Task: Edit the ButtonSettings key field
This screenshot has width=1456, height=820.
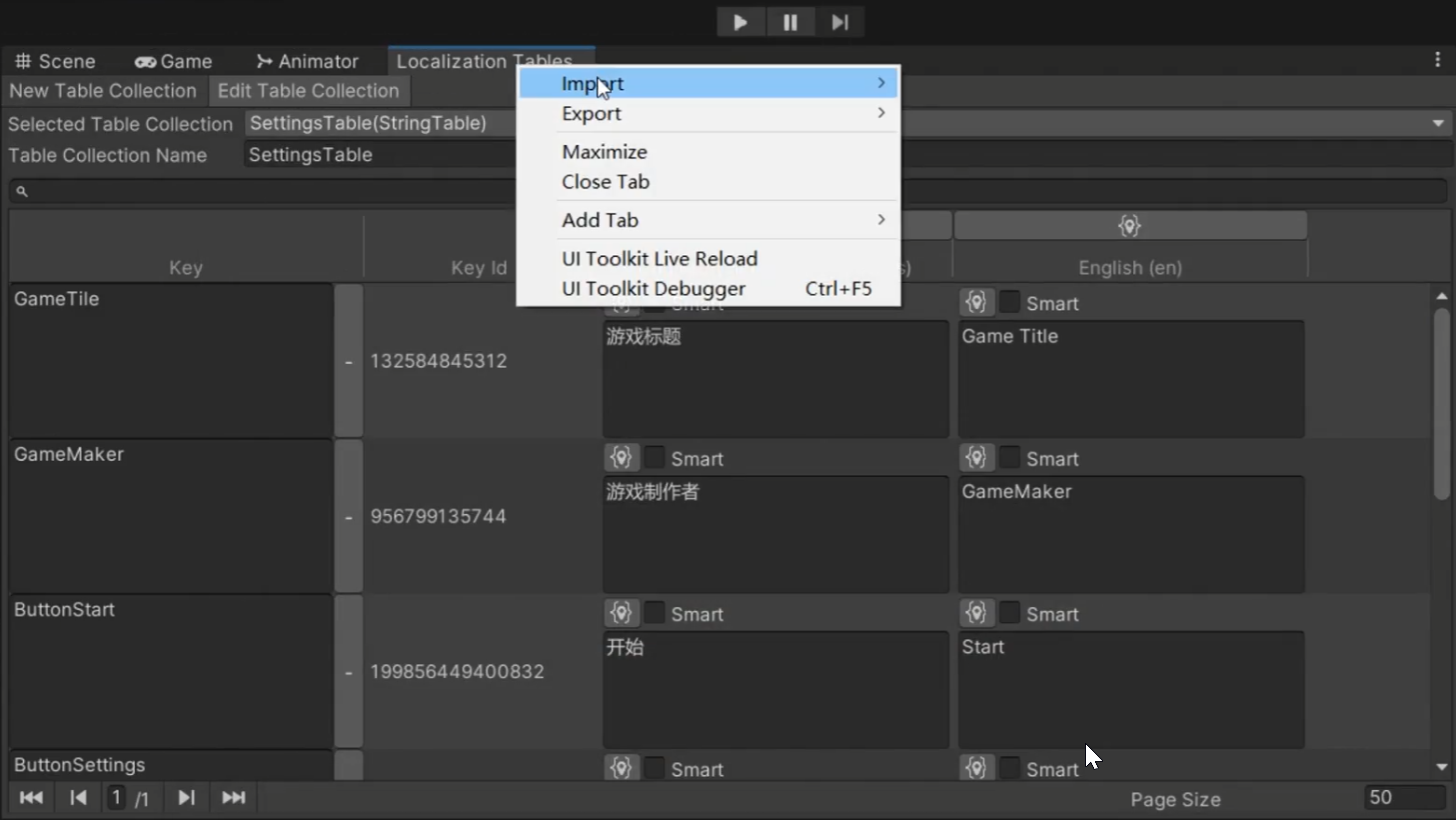Action: pos(171,765)
